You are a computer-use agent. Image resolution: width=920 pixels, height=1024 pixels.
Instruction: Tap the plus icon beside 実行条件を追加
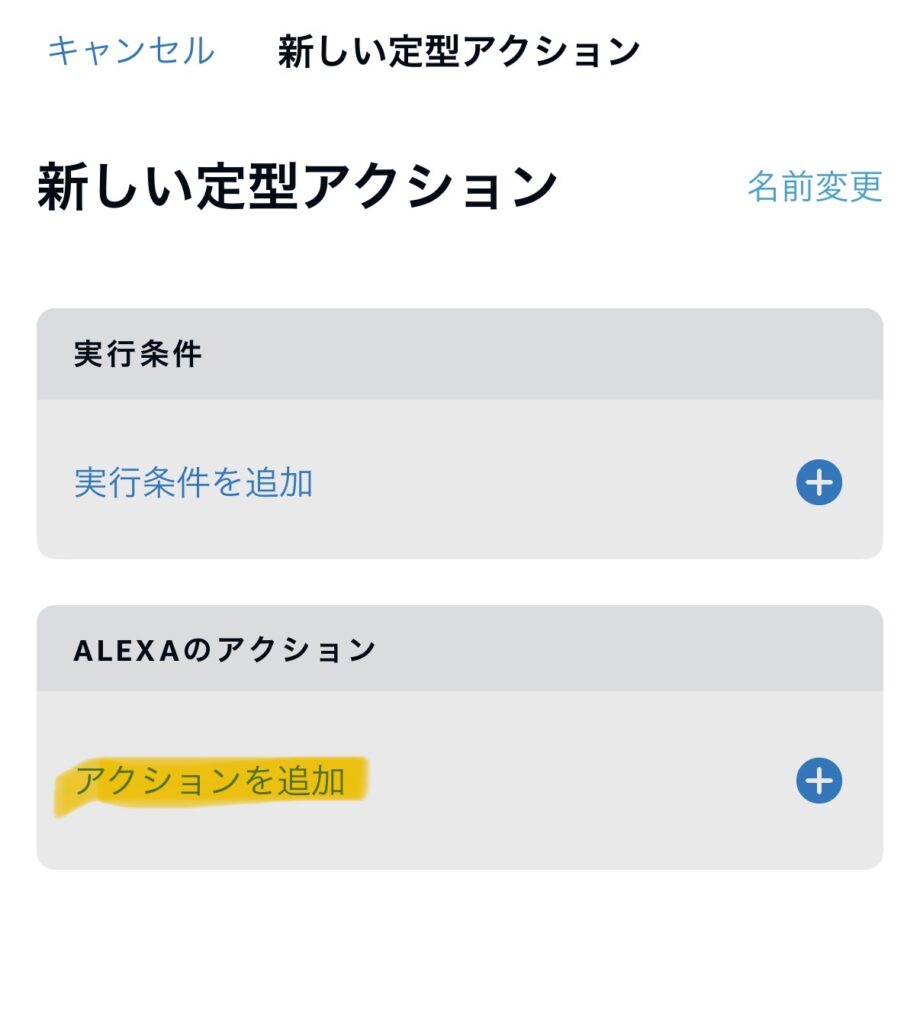[819, 483]
